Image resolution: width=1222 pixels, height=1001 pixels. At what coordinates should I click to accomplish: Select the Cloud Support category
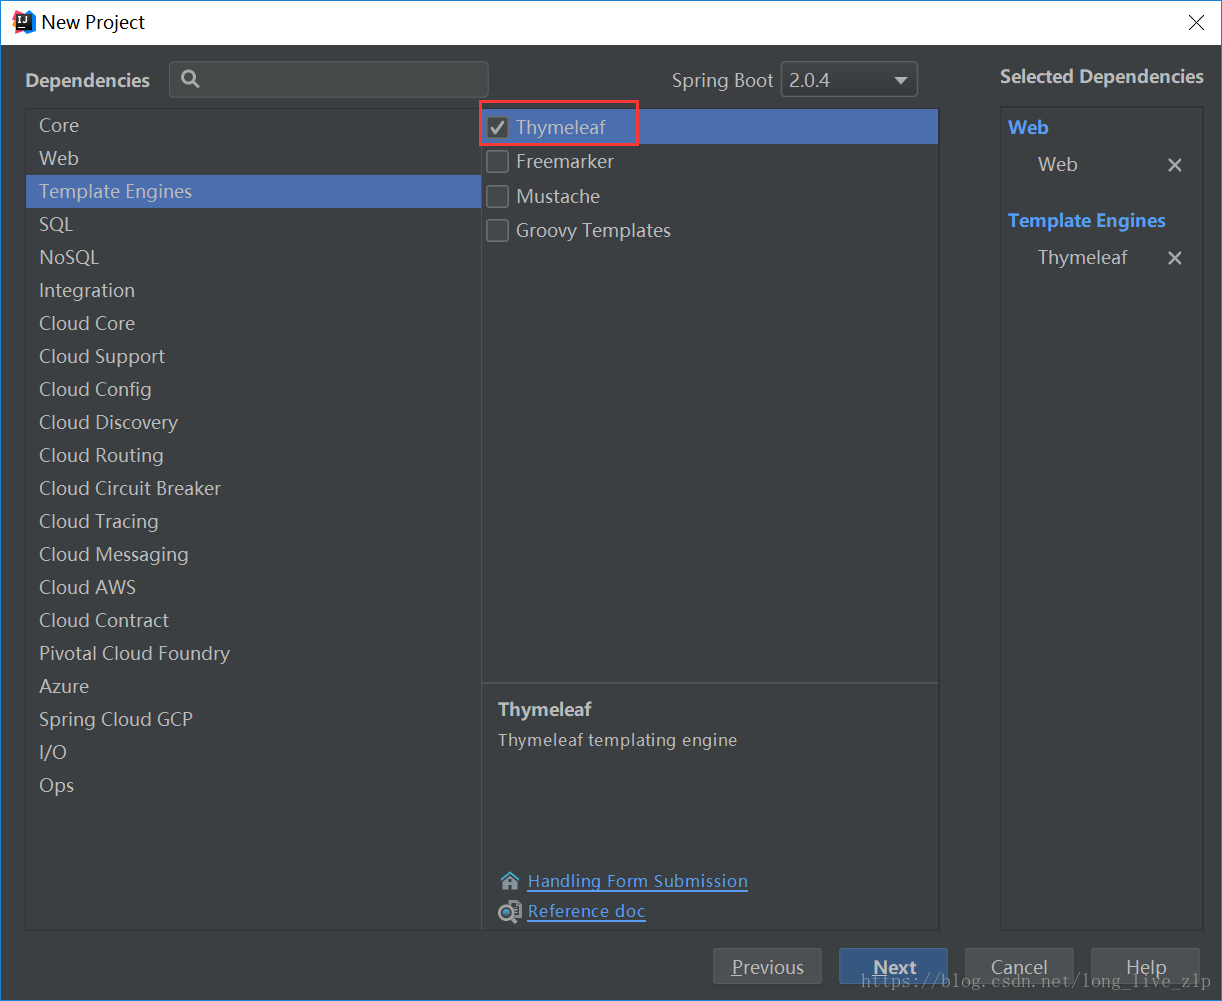pyautogui.click(x=253, y=356)
